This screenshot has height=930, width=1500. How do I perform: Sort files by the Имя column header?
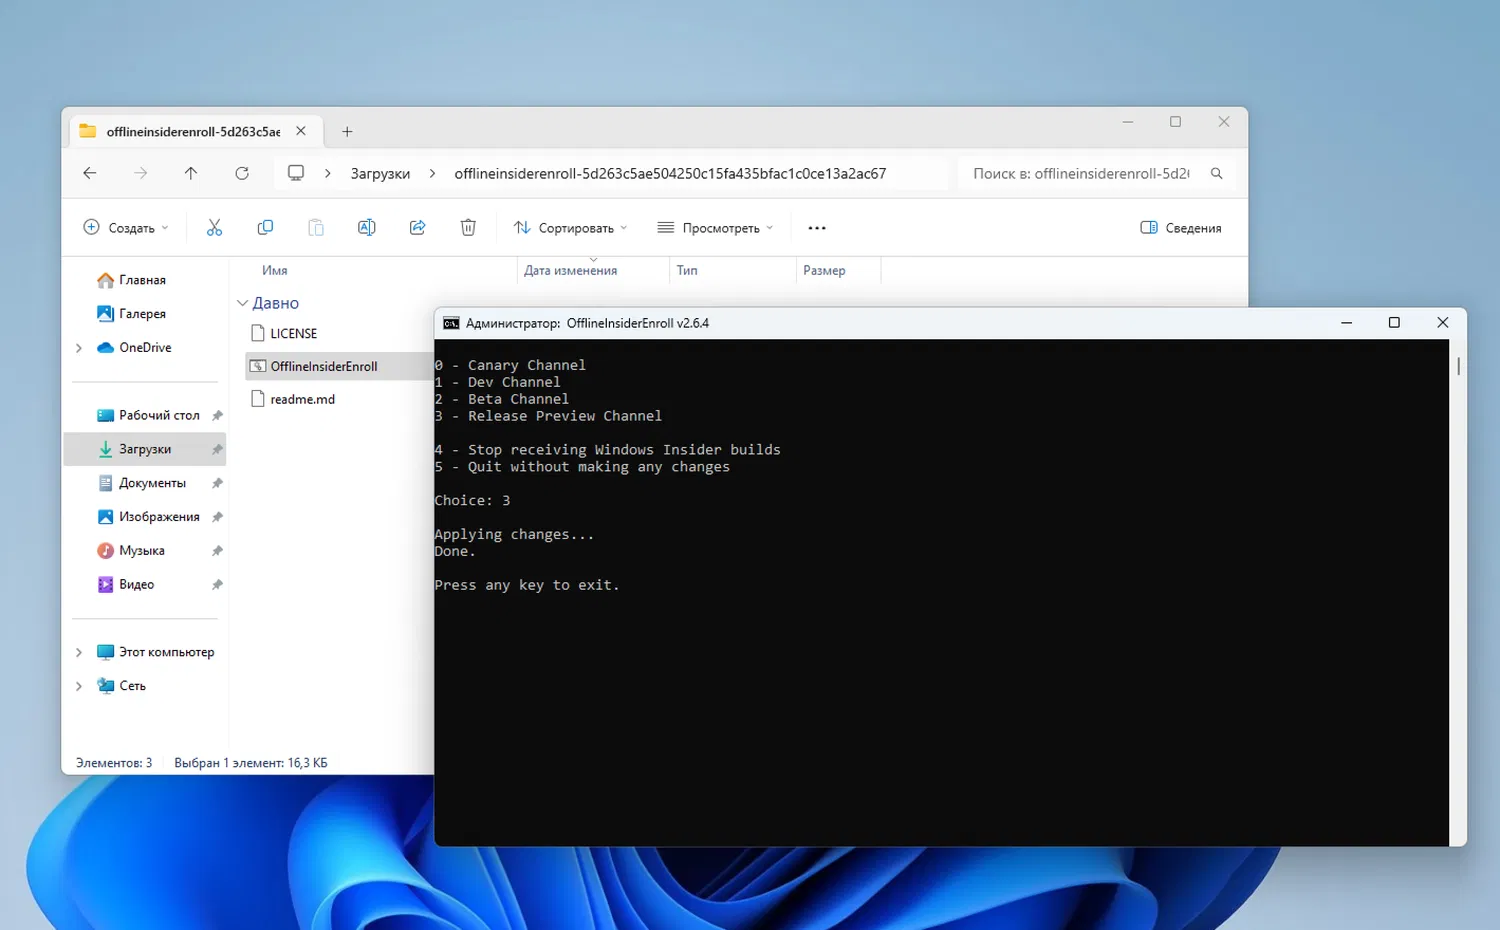click(275, 271)
